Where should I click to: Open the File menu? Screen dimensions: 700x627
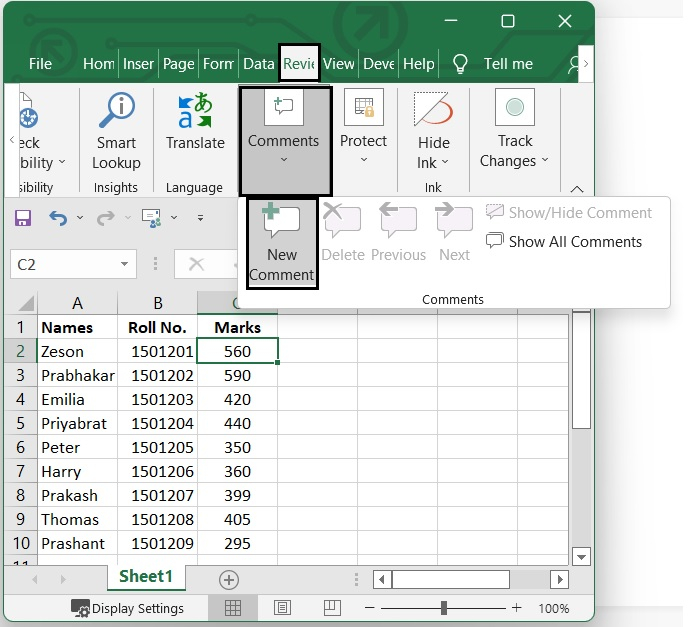click(x=40, y=64)
